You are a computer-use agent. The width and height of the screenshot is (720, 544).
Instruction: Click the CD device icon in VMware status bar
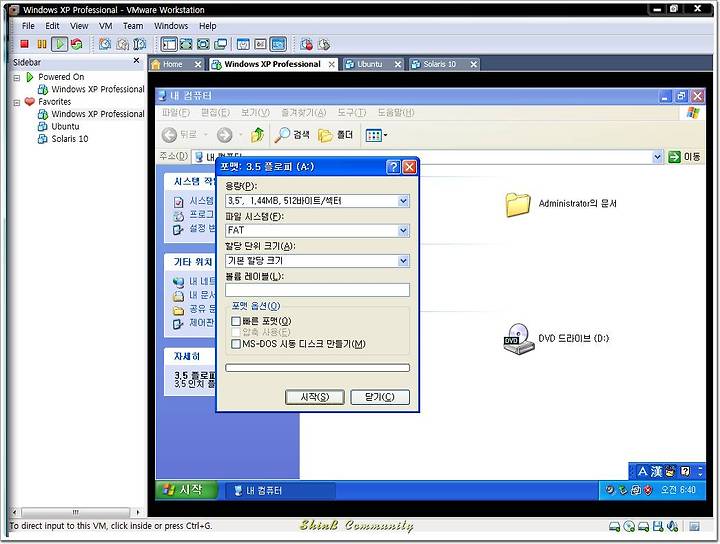click(629, 526)
